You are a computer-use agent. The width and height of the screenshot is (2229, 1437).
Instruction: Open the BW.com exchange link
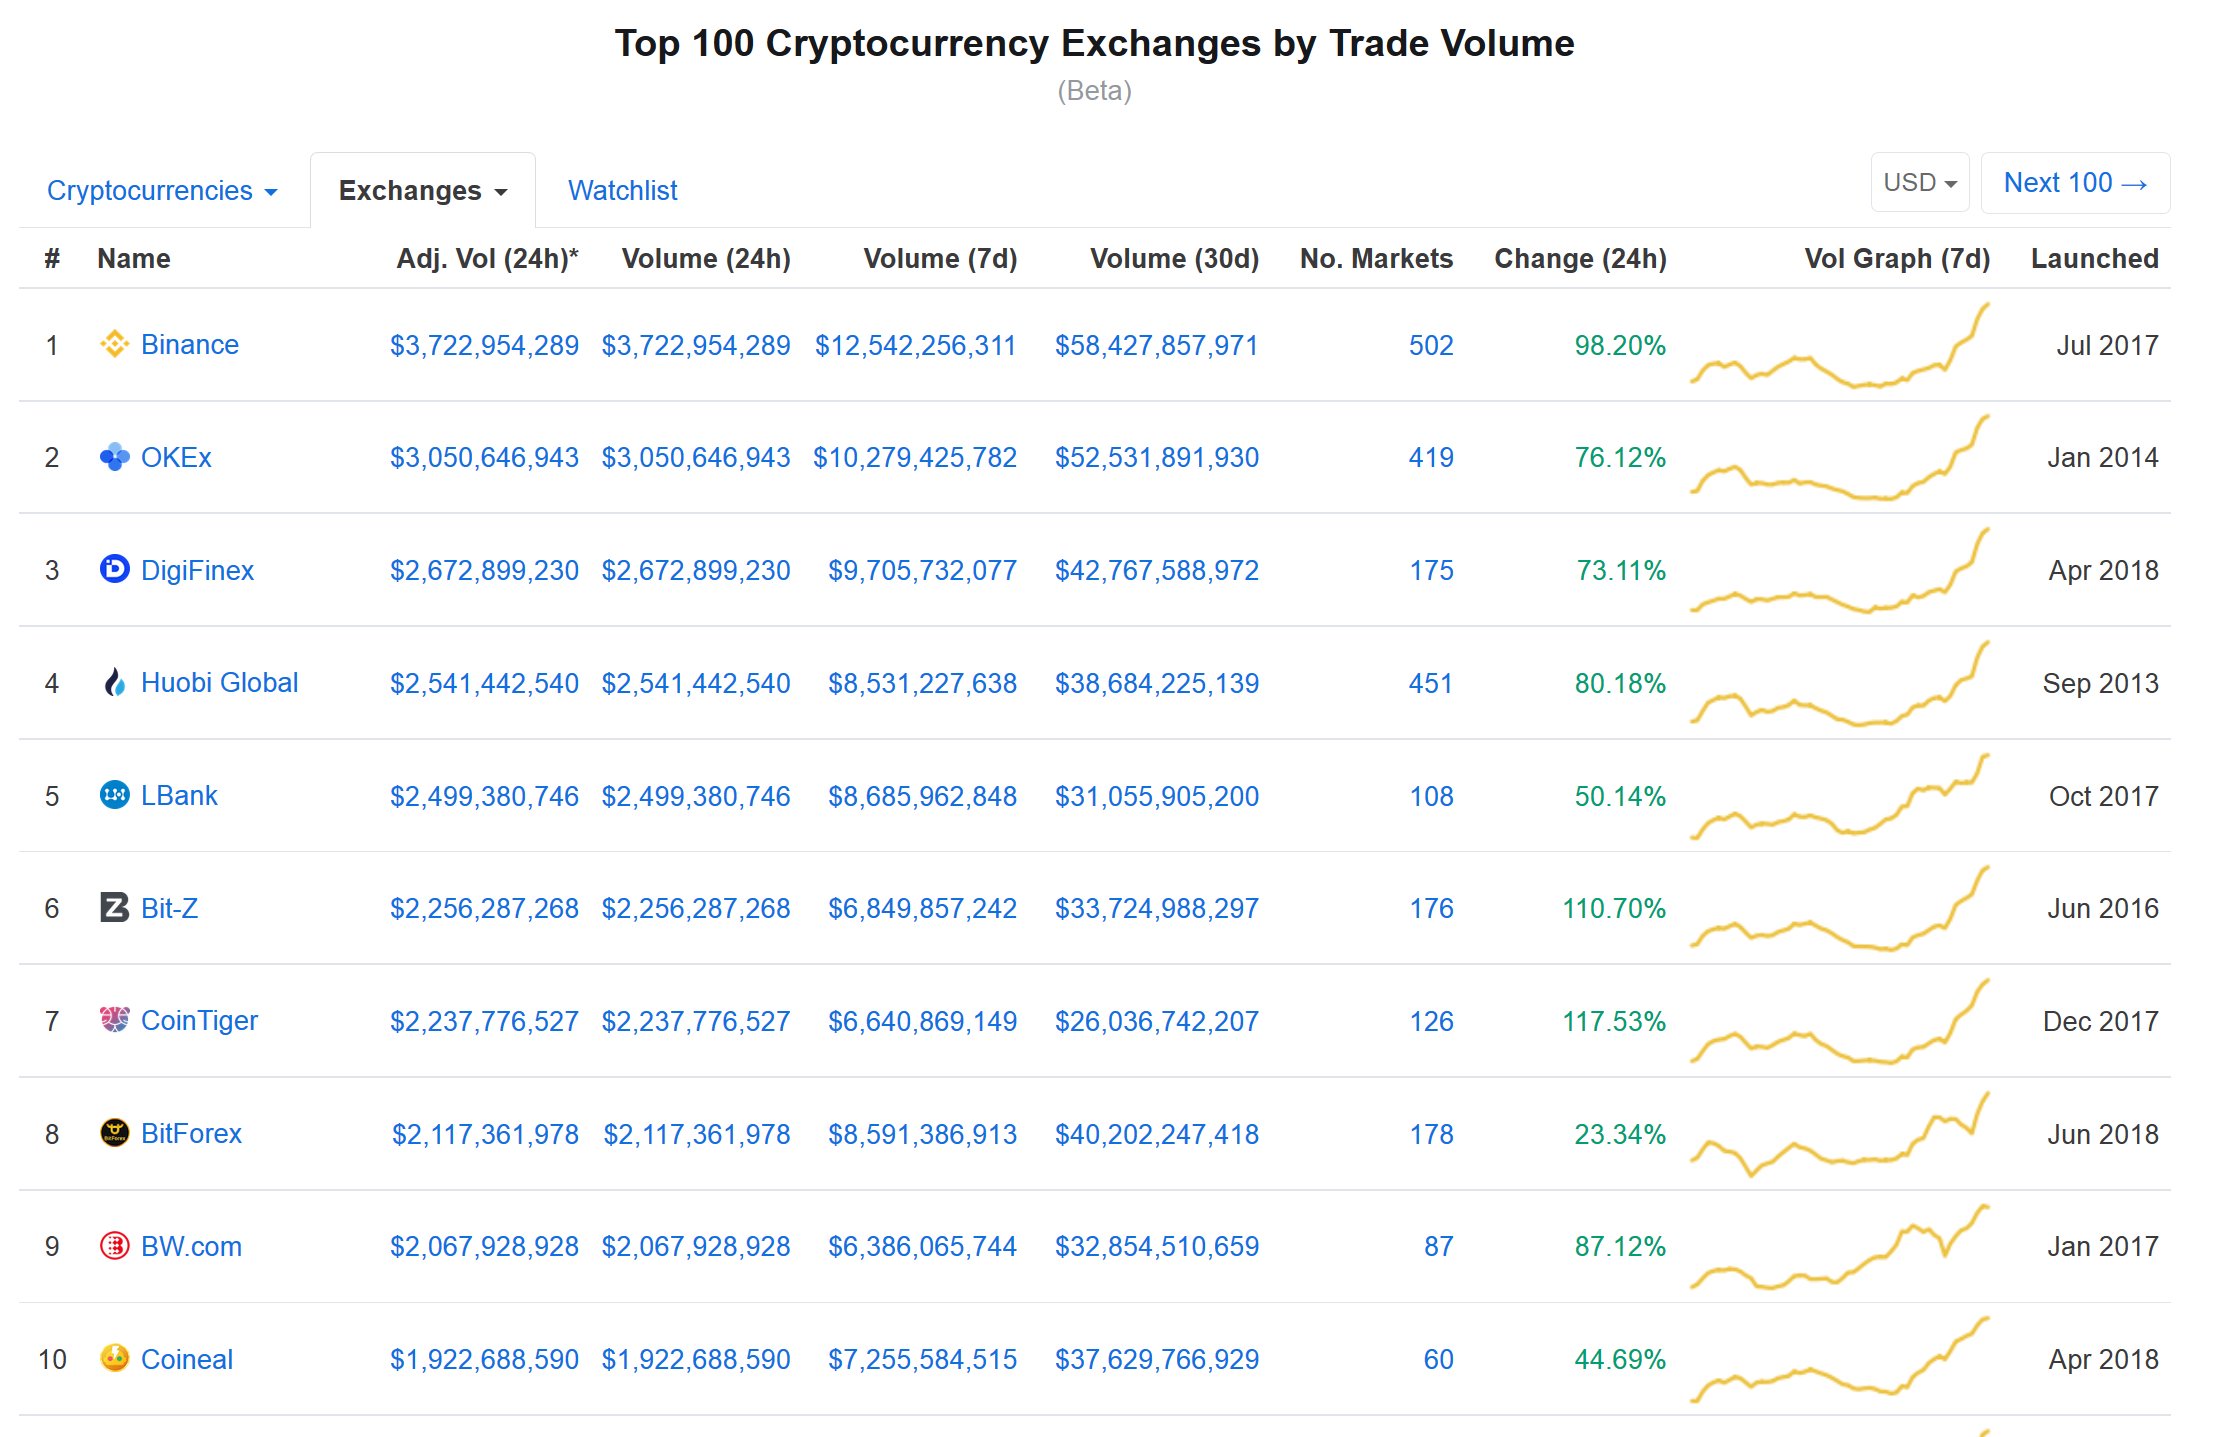(x=191, y=1246)
